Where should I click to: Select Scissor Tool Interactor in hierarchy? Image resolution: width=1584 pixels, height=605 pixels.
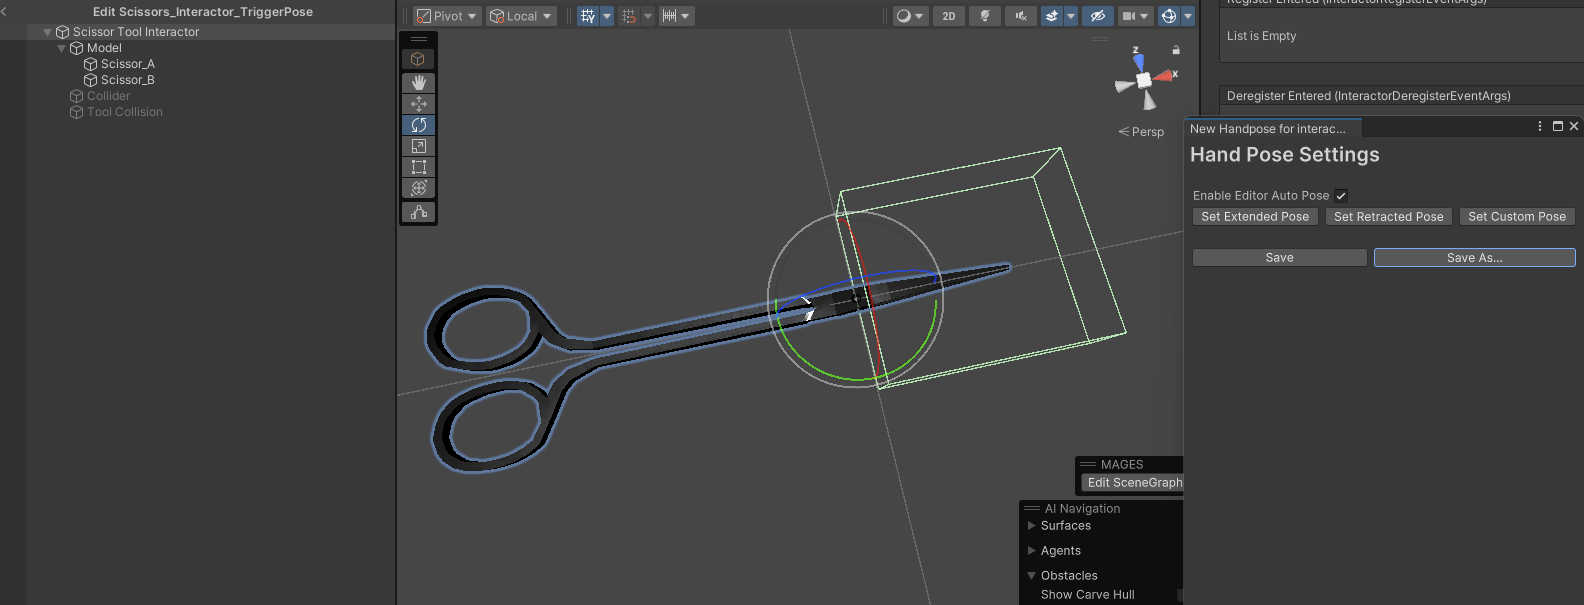(136, 32)
